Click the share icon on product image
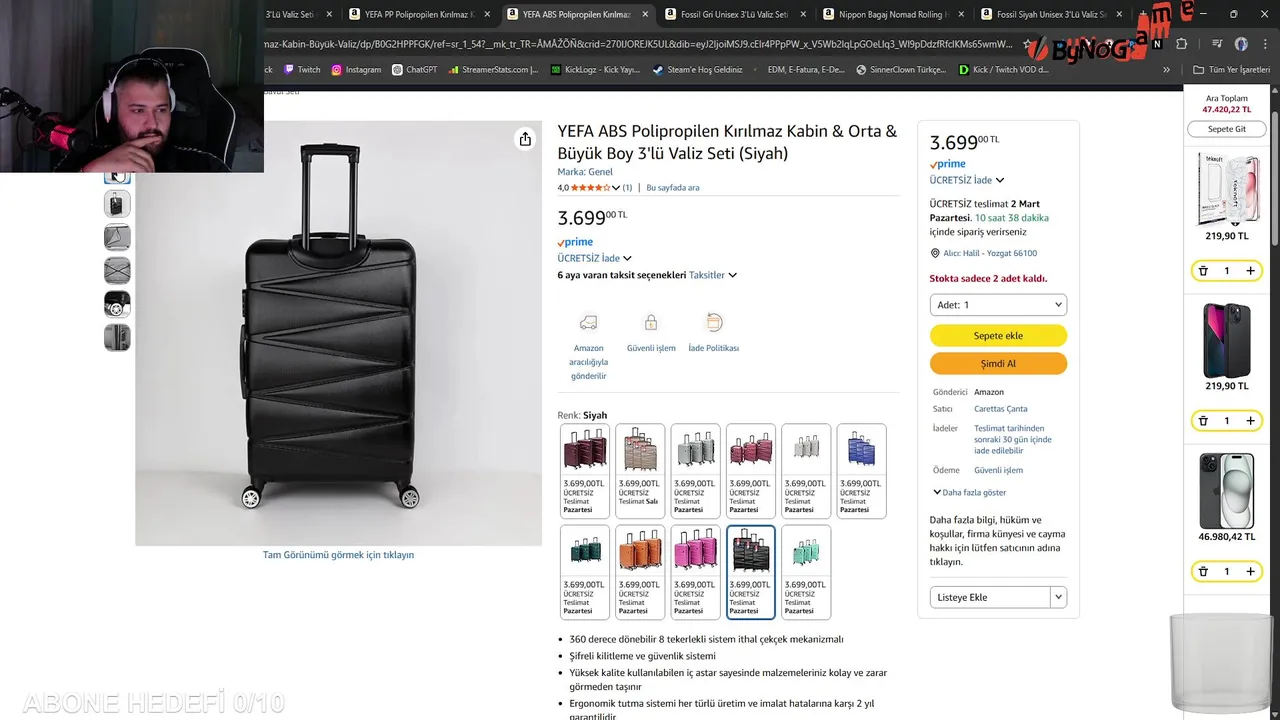Viewport: 1280px width, 720px height. coord(525,139)
